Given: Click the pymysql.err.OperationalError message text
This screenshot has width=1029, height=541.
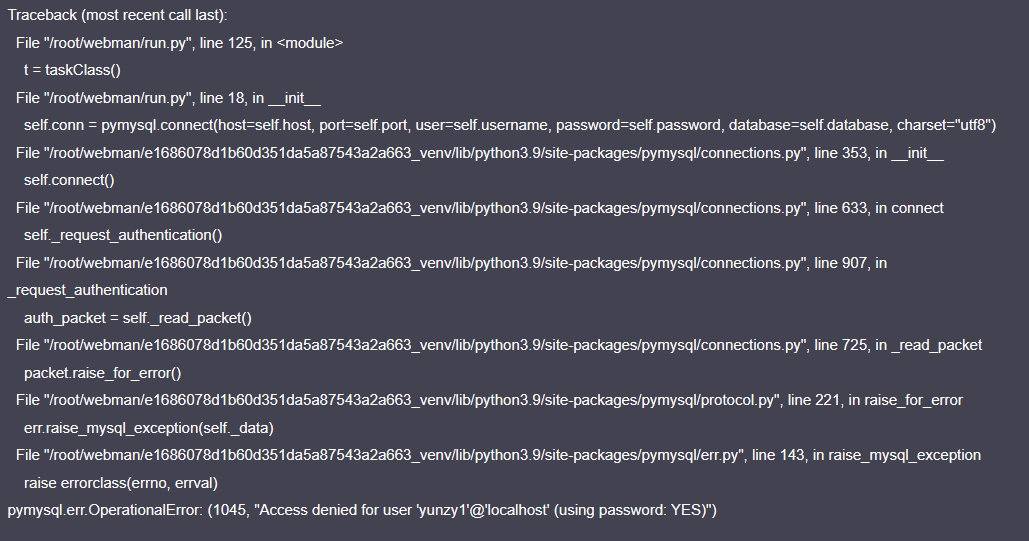Looking at the screenshot, I should click(362, 510).
